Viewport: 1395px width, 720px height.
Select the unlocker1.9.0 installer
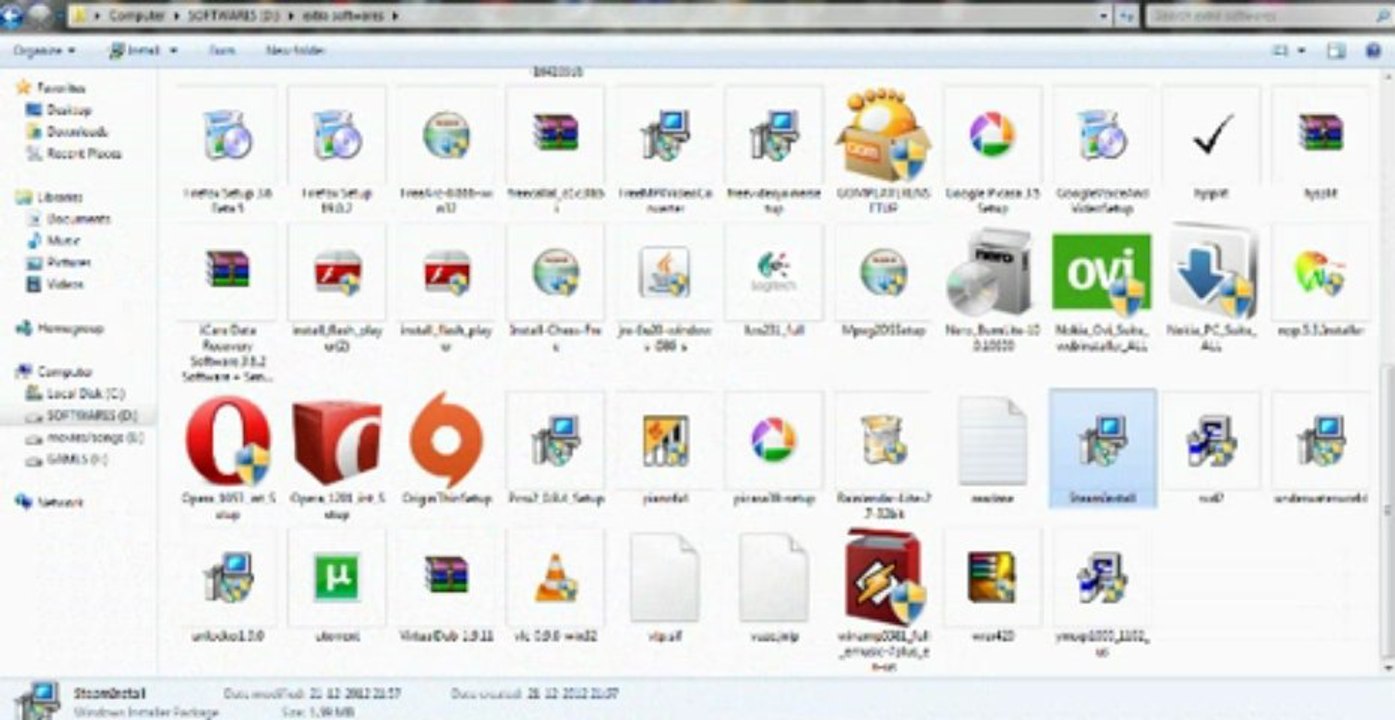point(226,577)
